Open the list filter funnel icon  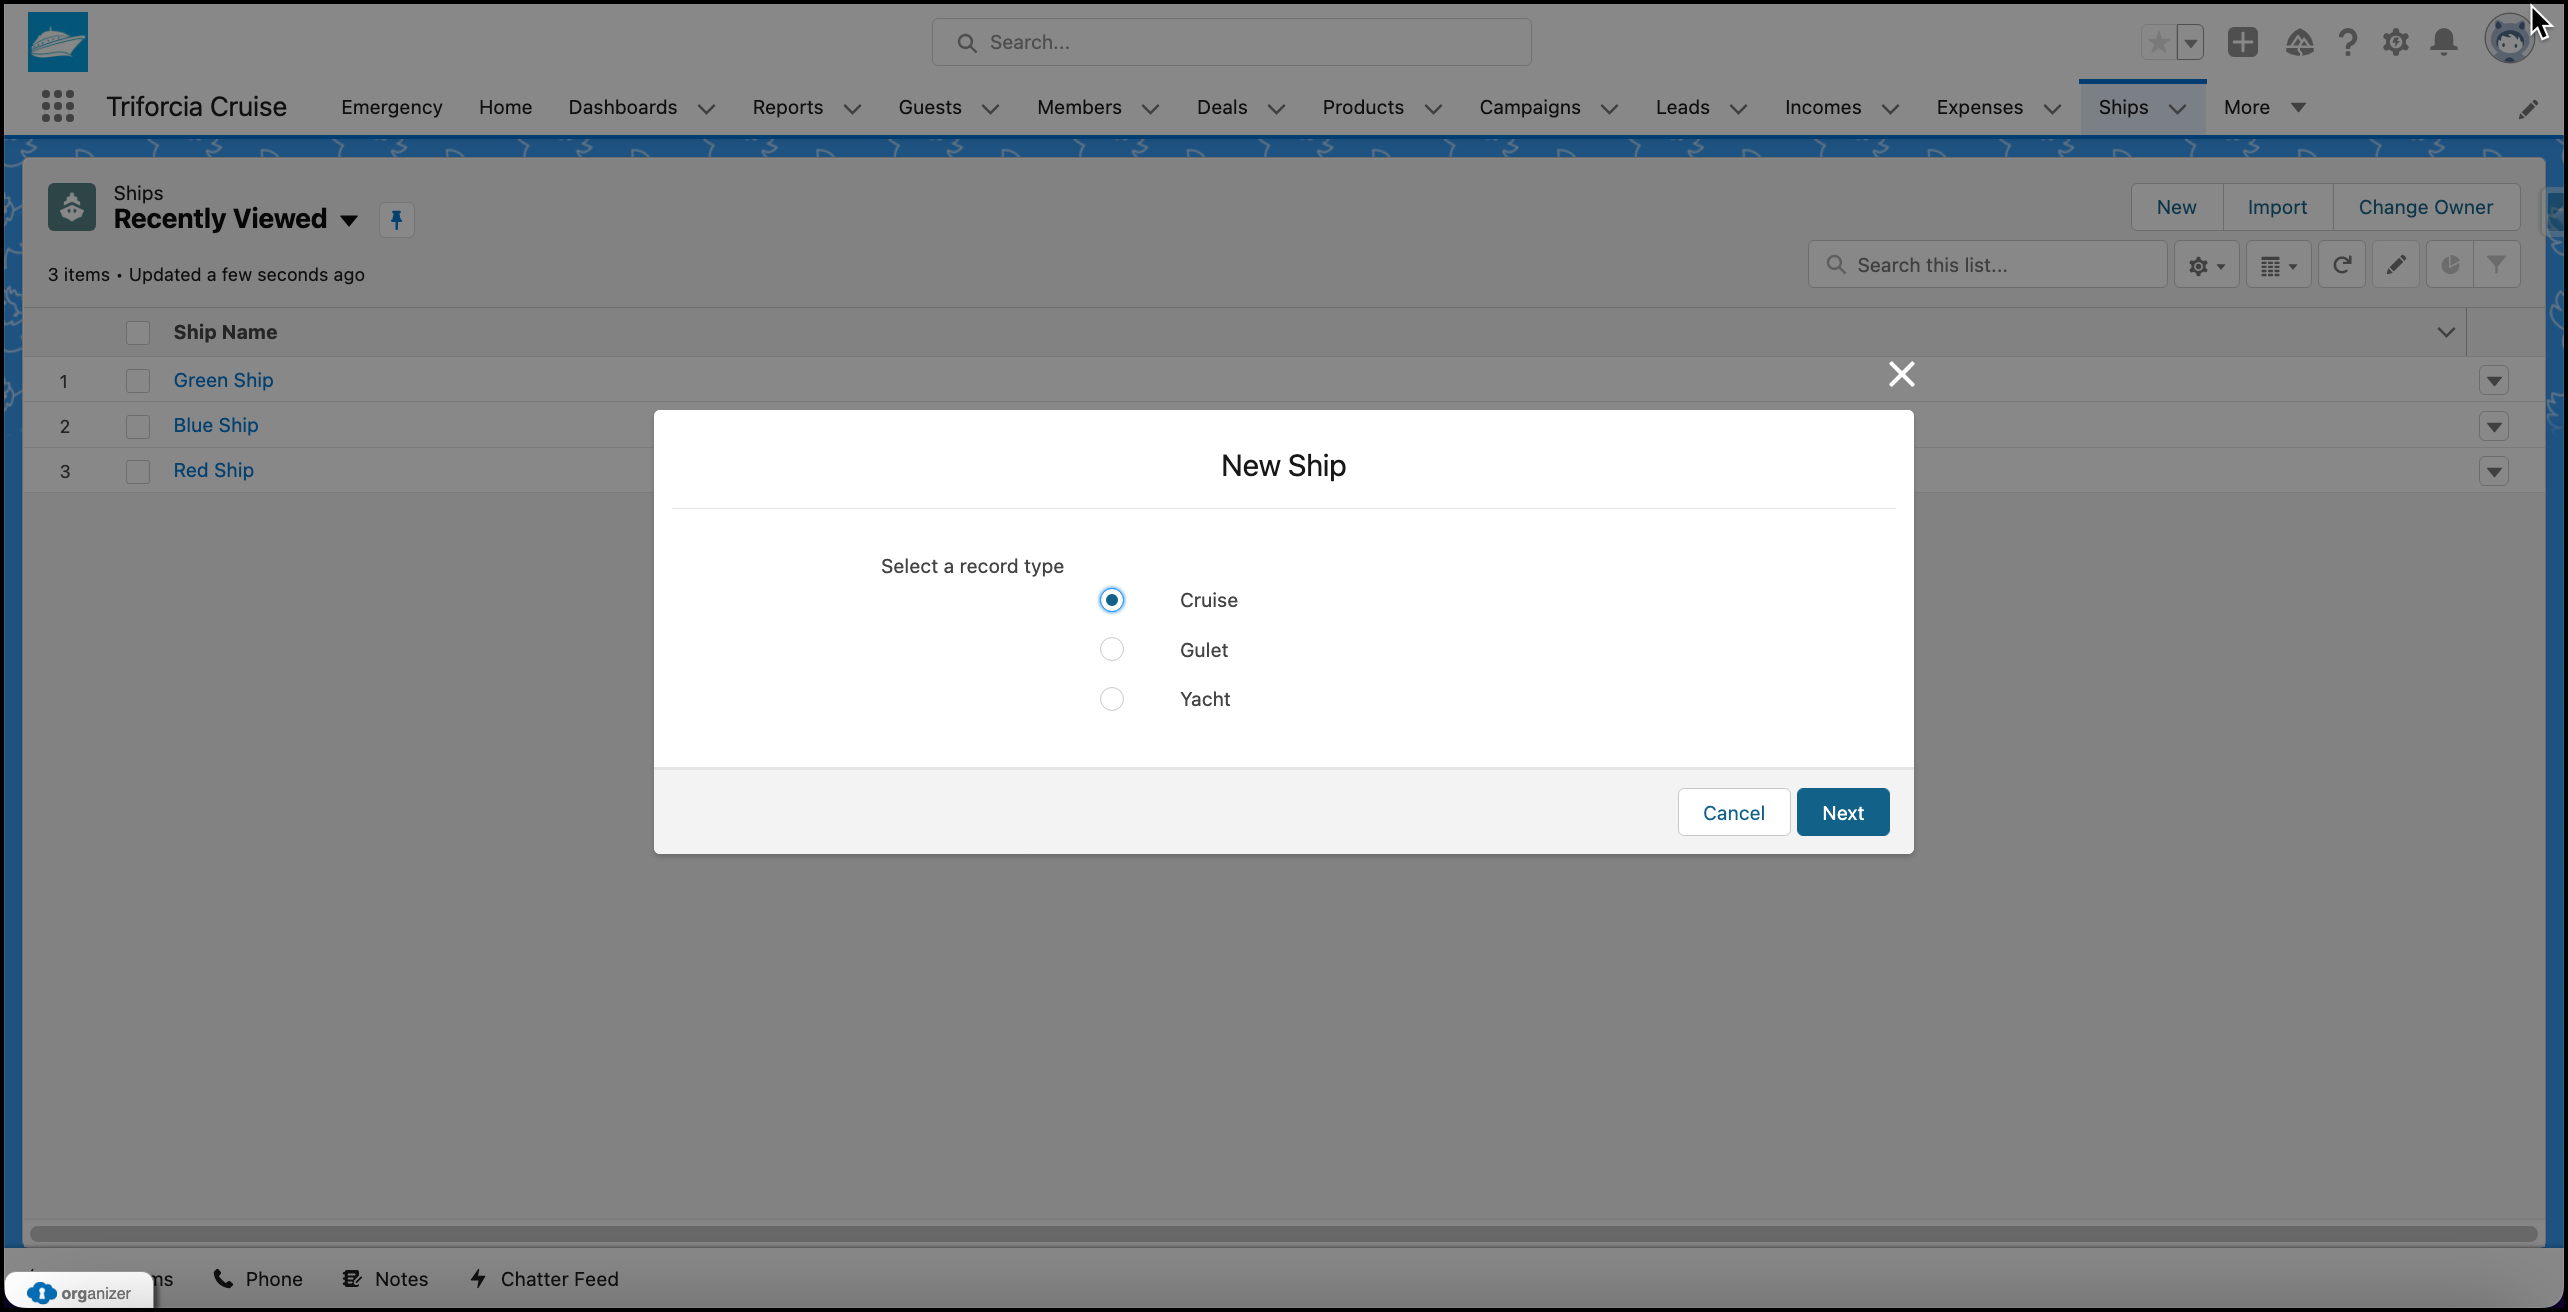(x=2497, y=265)
